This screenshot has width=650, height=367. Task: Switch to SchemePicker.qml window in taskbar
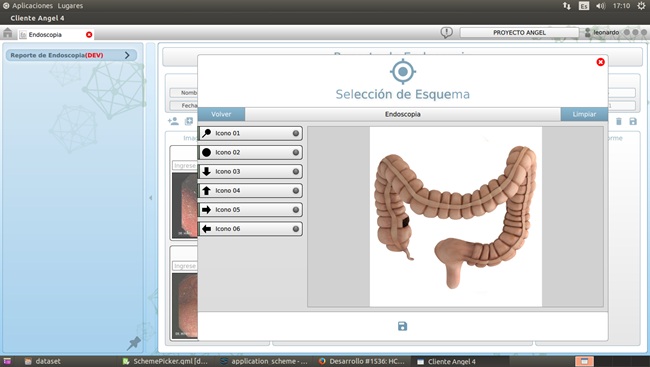pos(165,361)
